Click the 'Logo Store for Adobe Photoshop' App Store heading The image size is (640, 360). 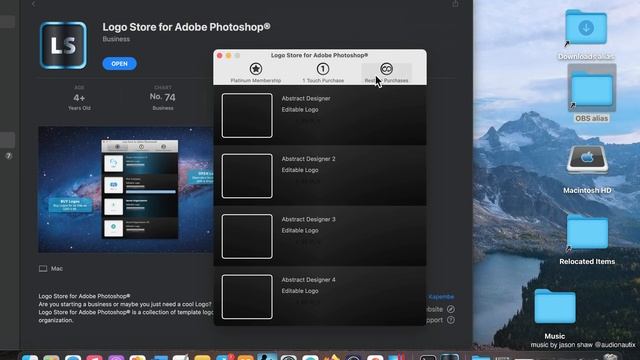pos(186,27)
